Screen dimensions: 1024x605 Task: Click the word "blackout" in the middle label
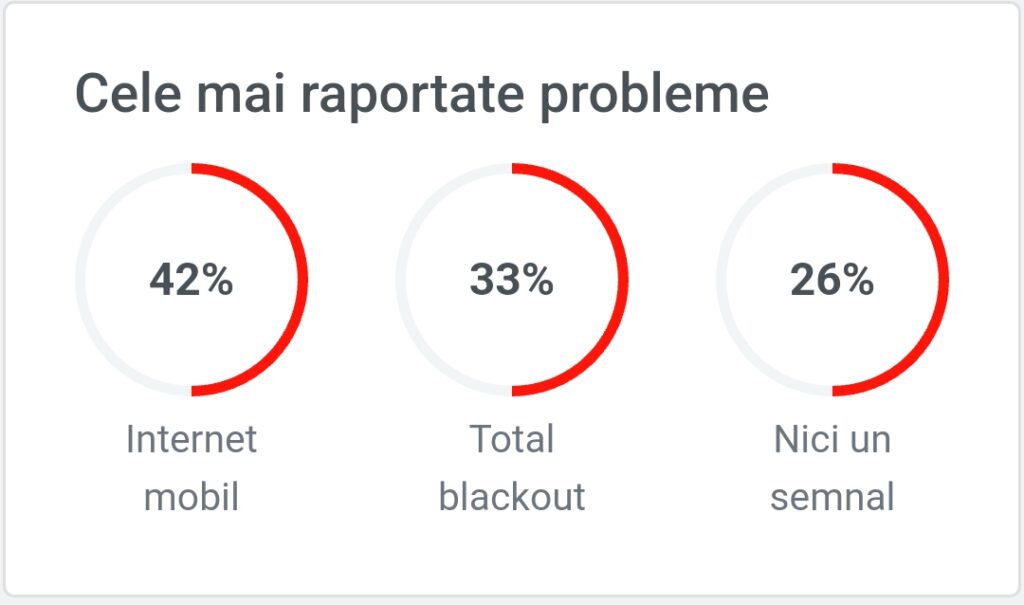(x=512, y=497)
